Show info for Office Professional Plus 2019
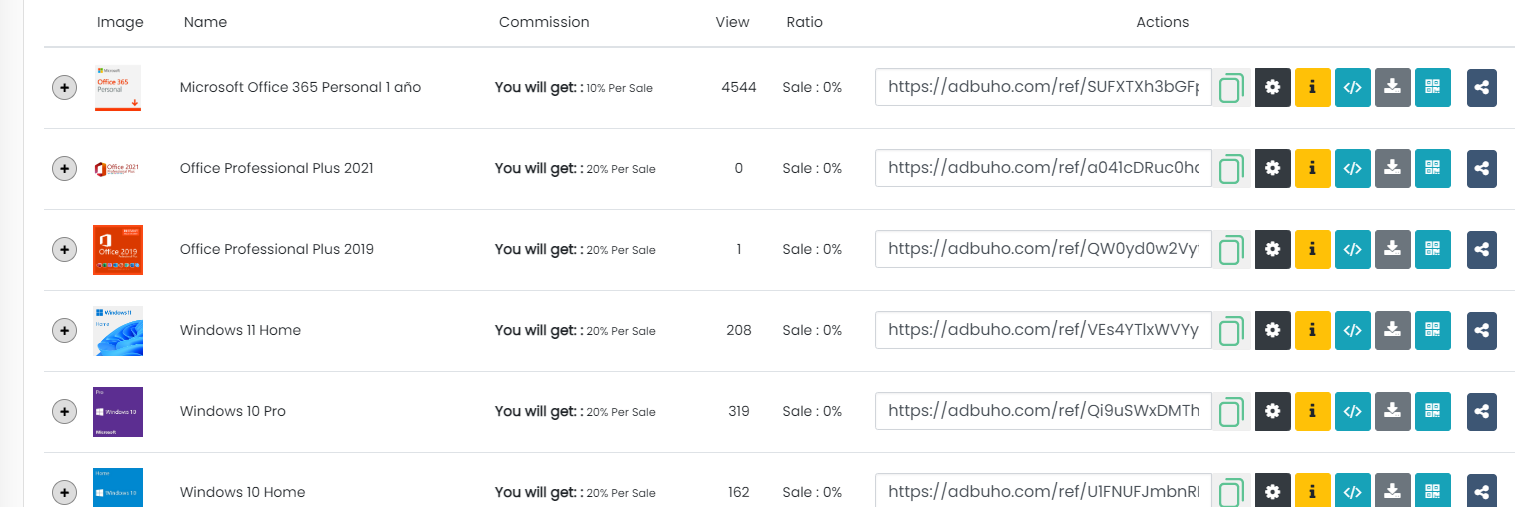The image size is (1523, 507). tap(1312, 249)
